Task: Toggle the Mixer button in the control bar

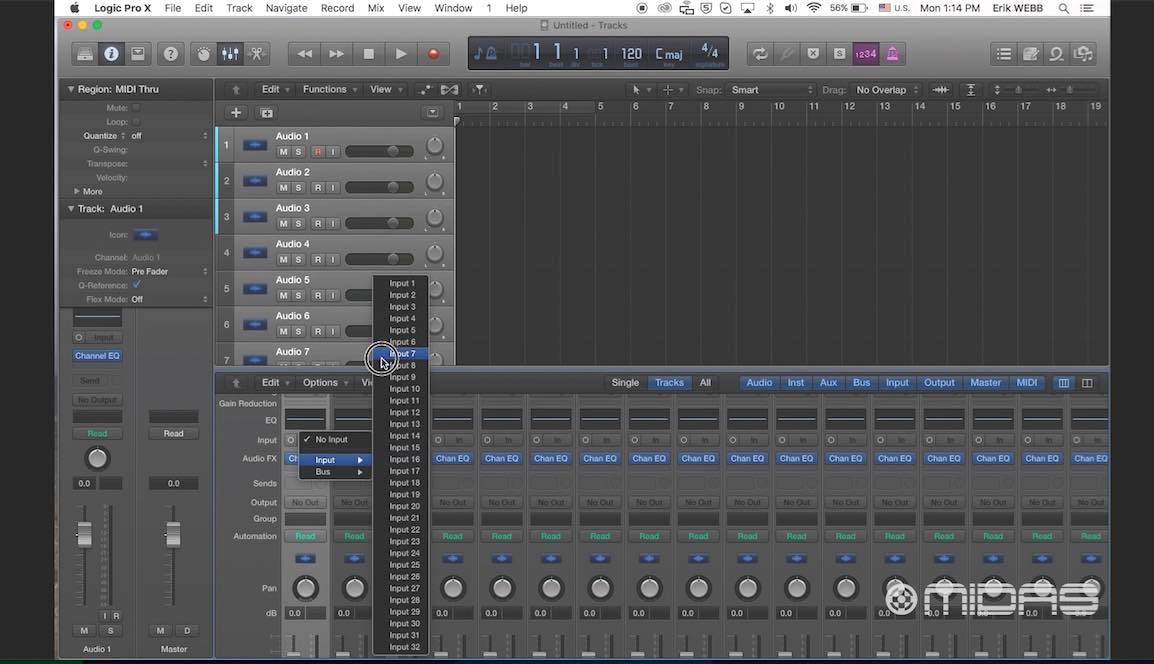Action: [230, 54]
